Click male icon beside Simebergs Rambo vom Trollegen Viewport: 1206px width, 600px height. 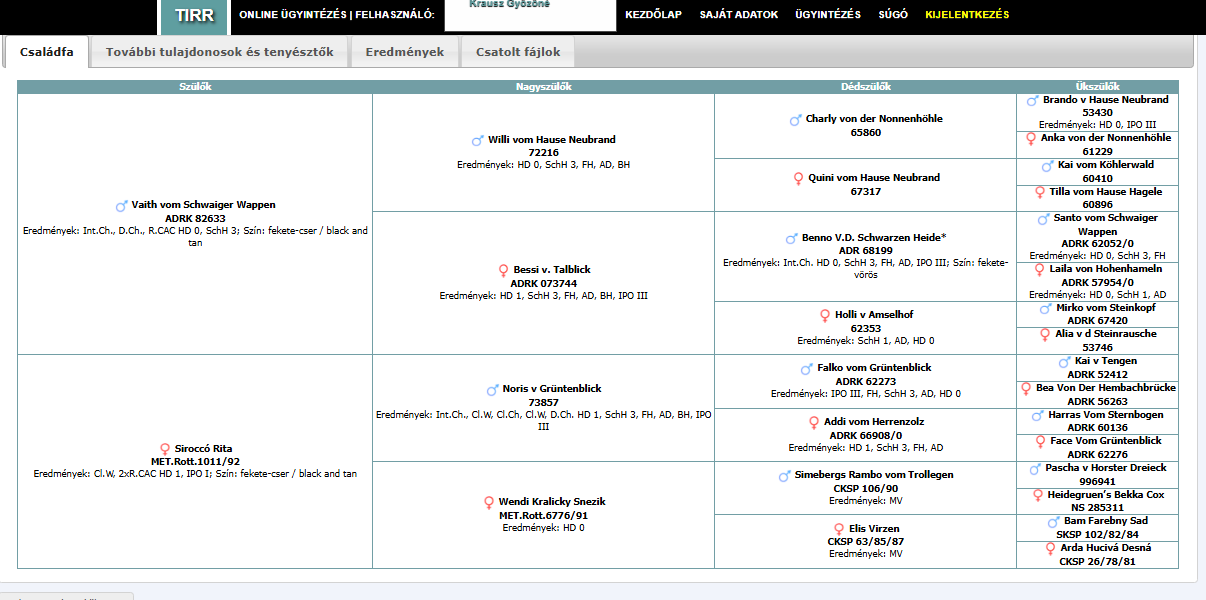[x=785, y=476]
